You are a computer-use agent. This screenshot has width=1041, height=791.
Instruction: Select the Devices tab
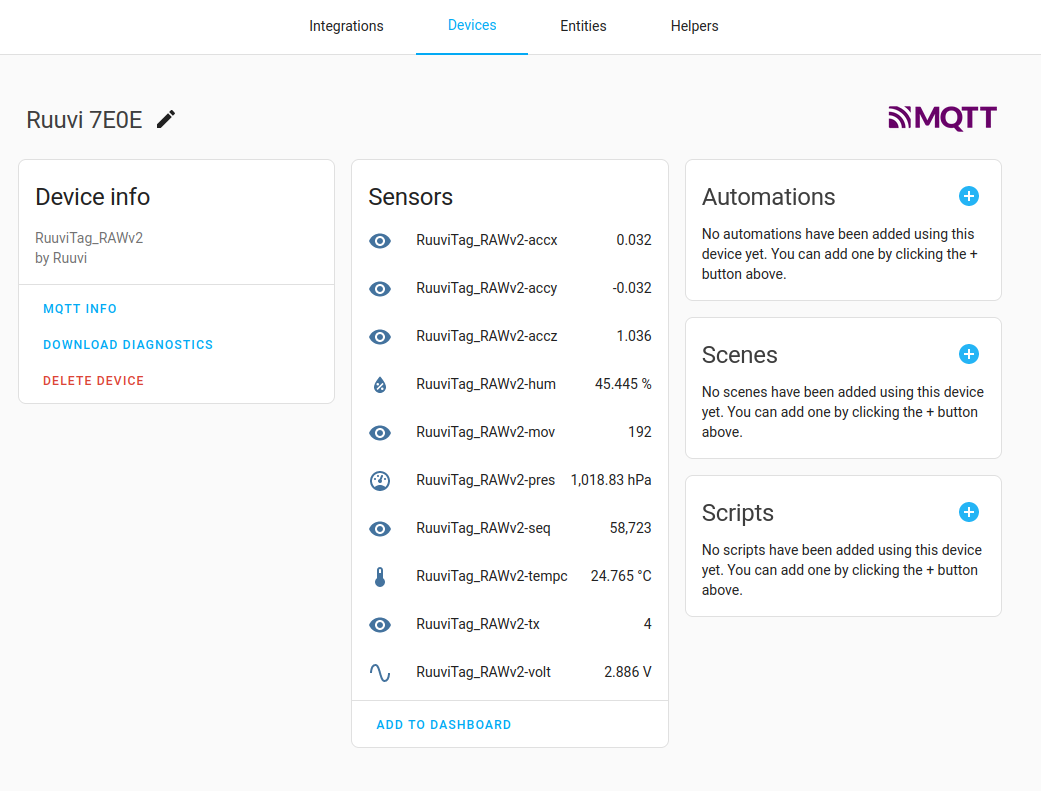(x=472, y=25)
